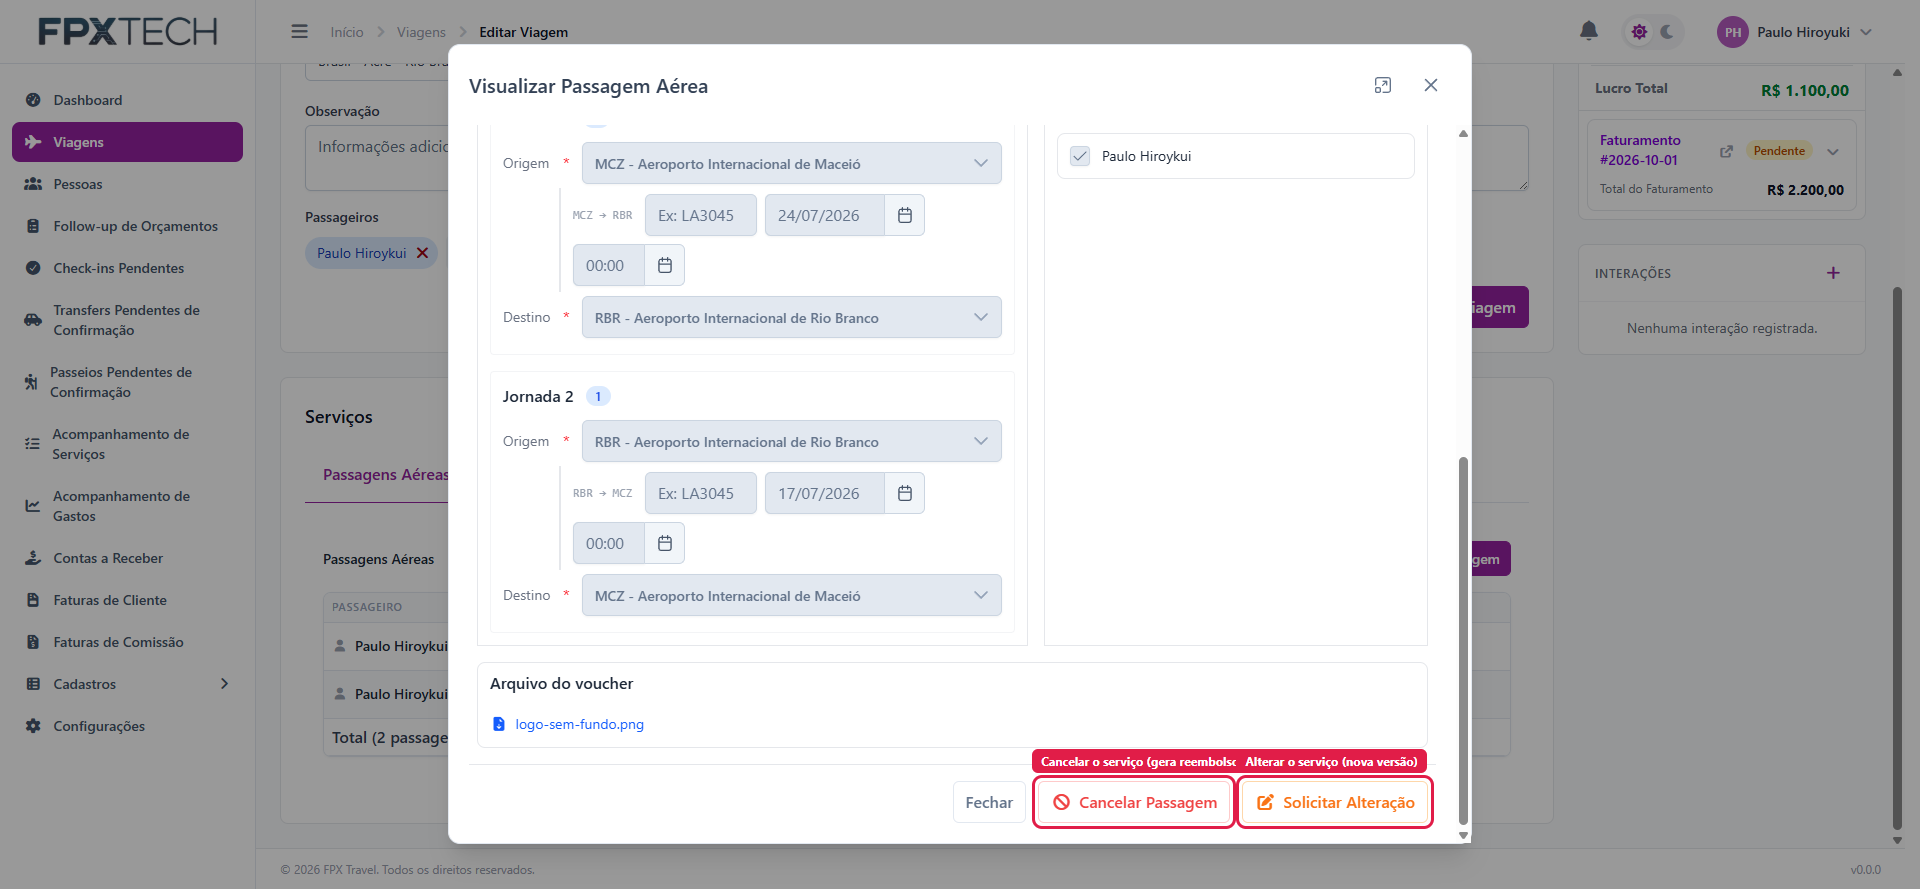Image resolution: width=1920 pixels, height=889 pixels.
Task: Add a new interaction plus icon
Action: 1833,273
